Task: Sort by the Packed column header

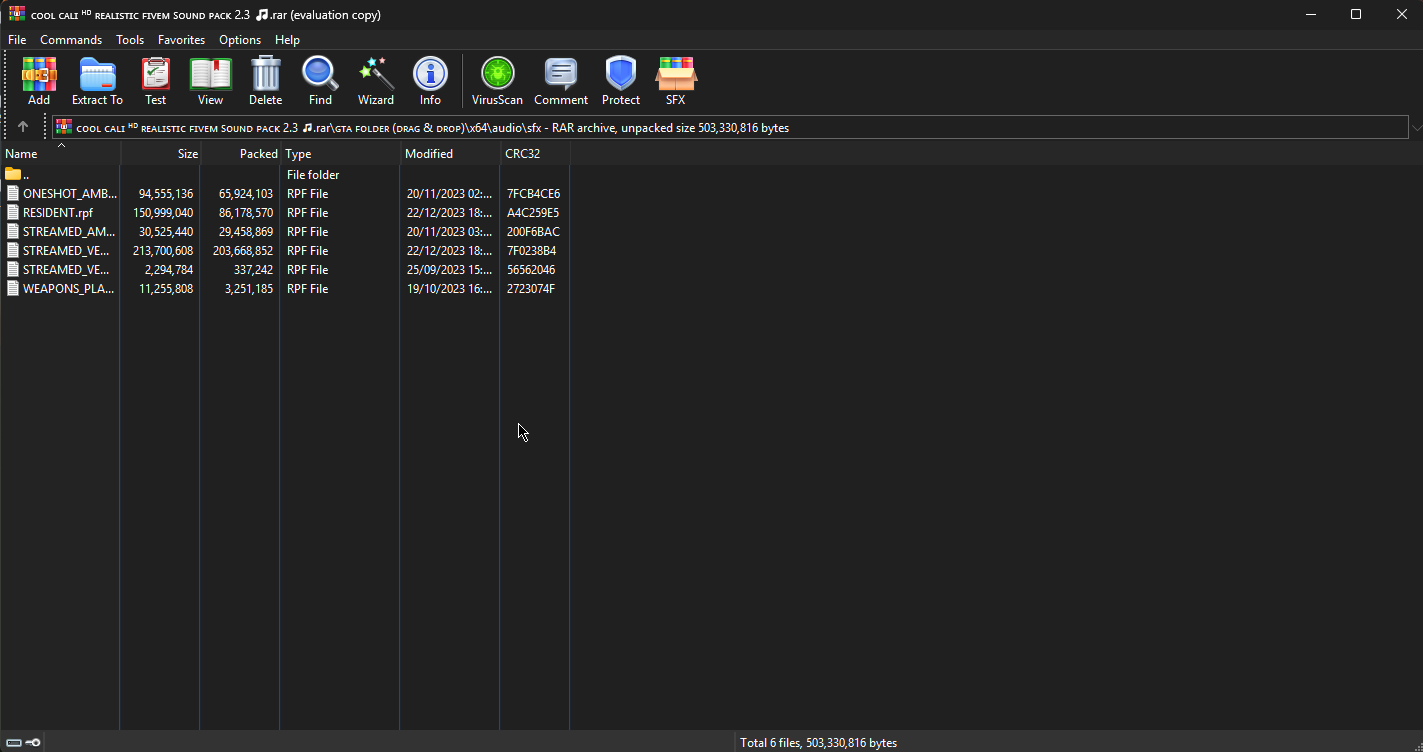Action: pos(241,154)
